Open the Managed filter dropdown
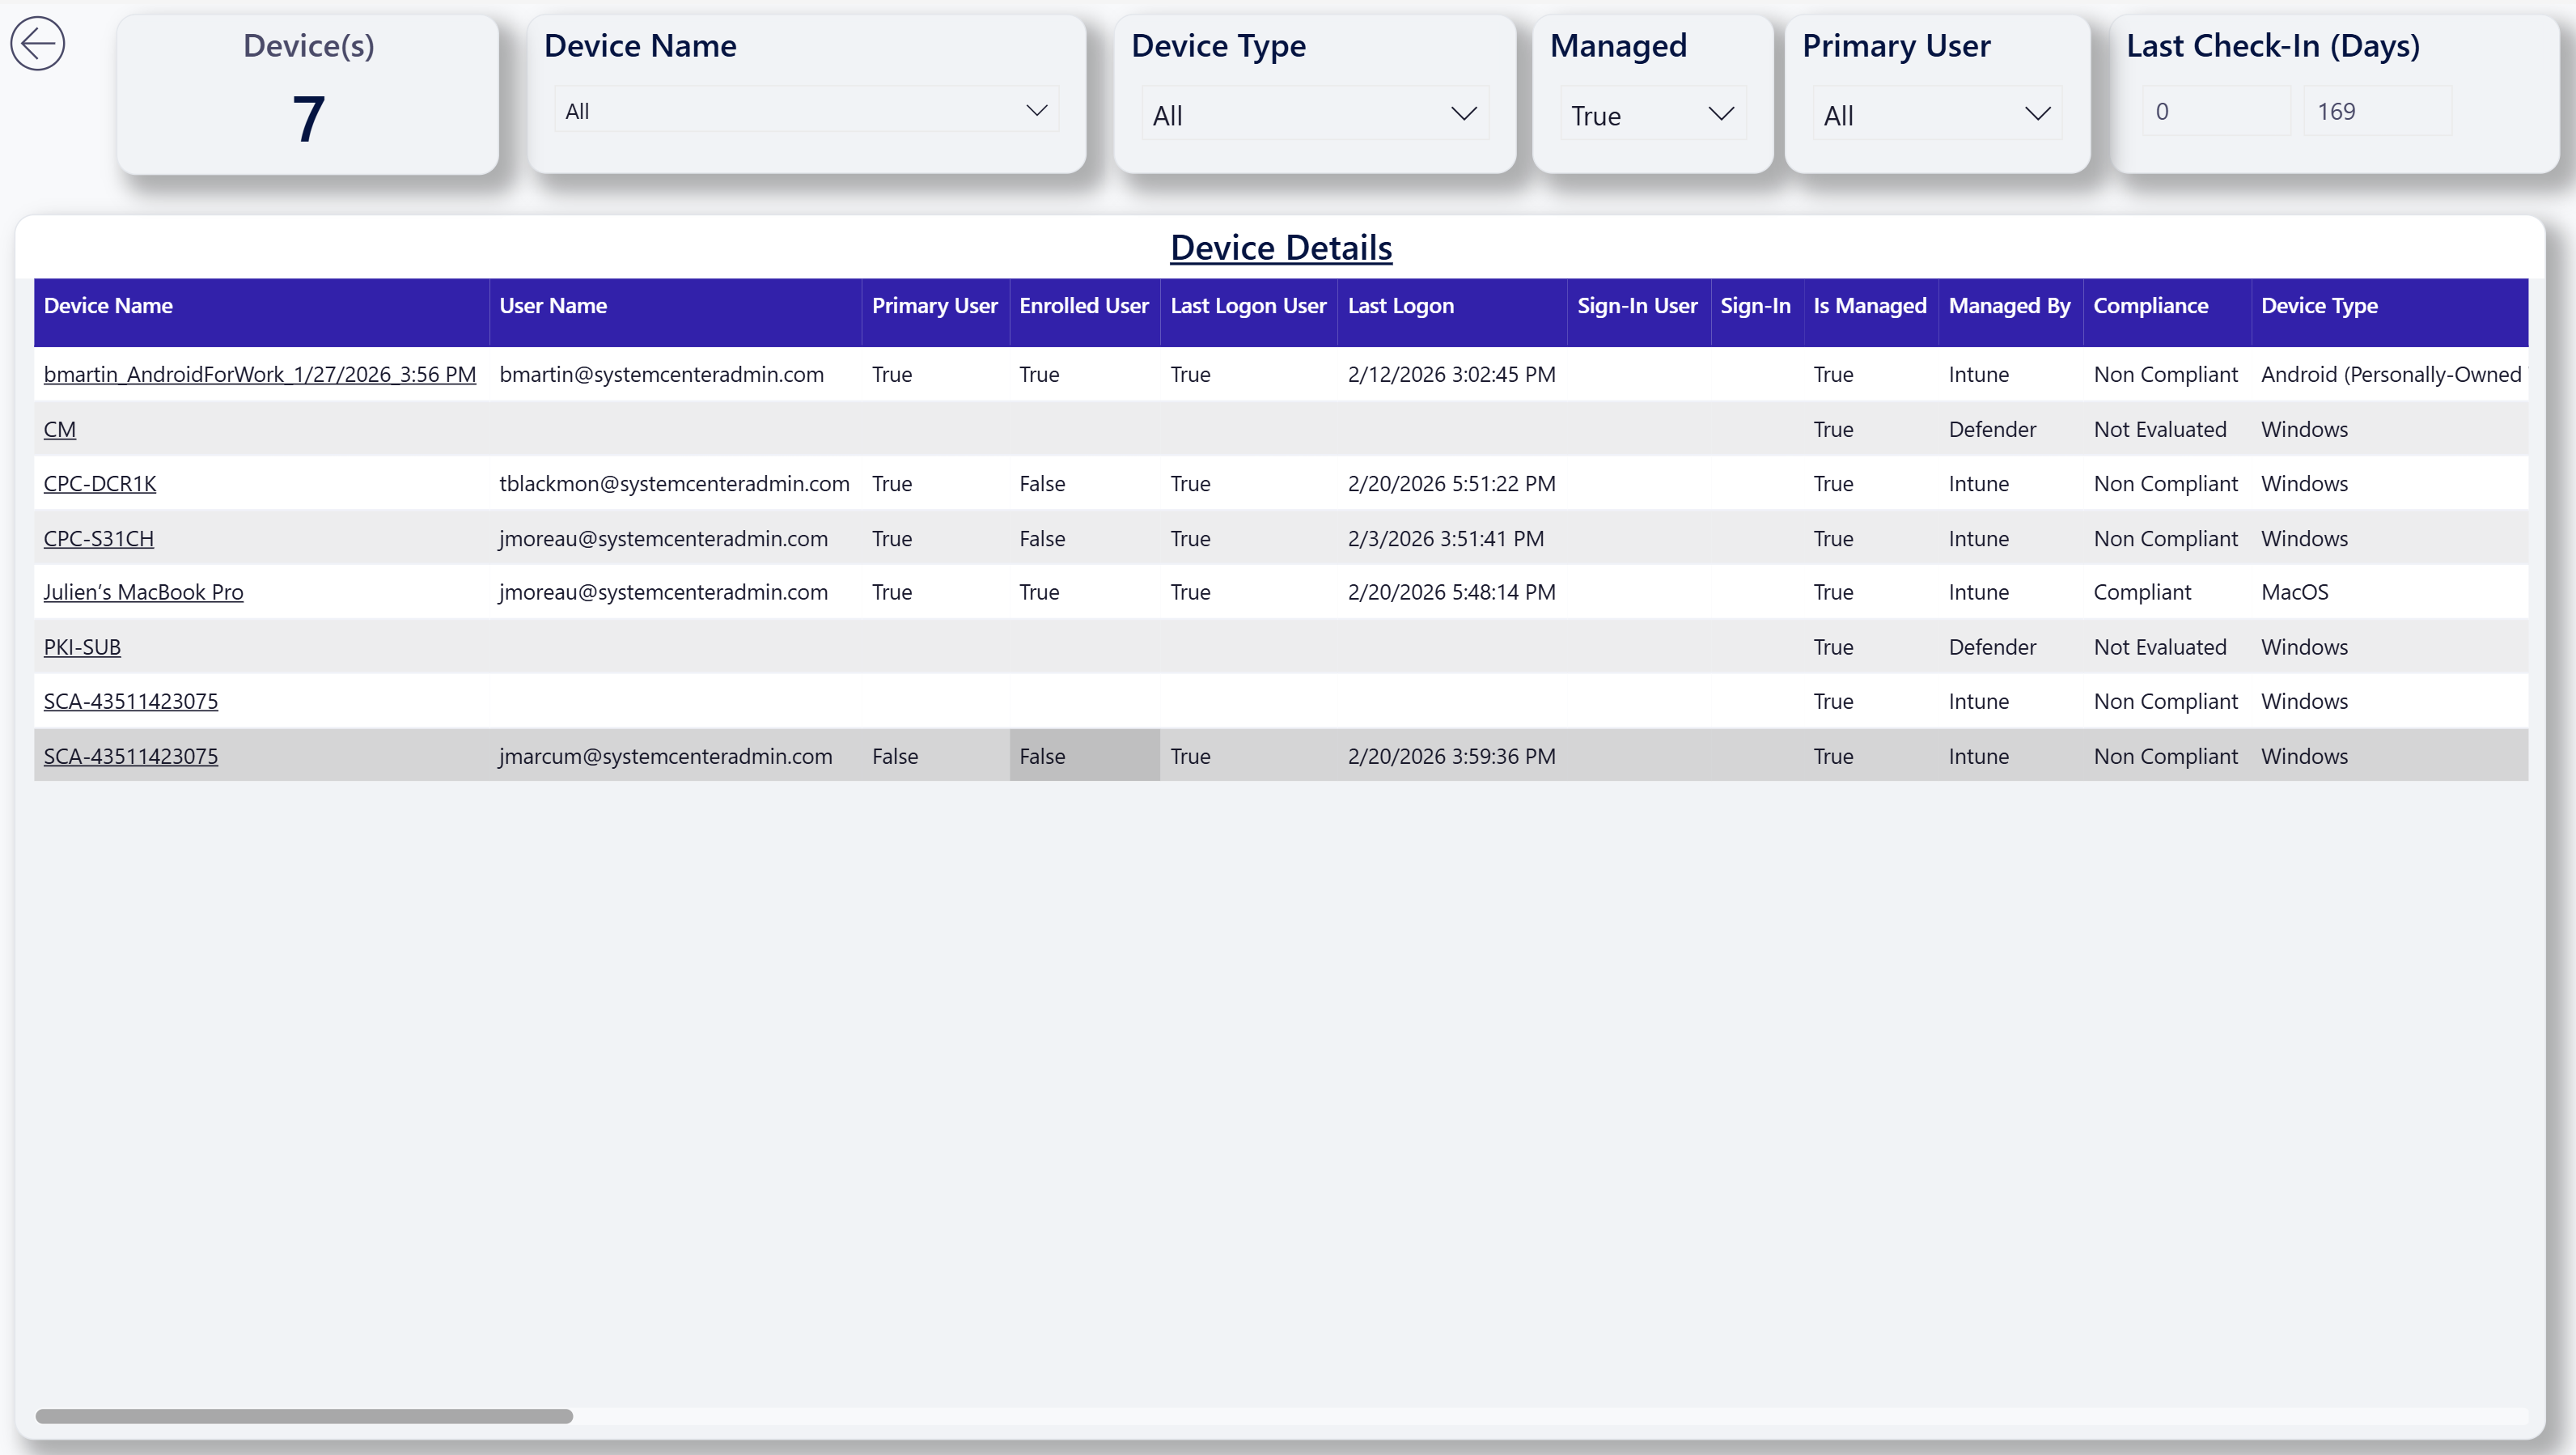Viewport: 2576px width, 1455px height. pyautogui.click(x=1652, y=115)
